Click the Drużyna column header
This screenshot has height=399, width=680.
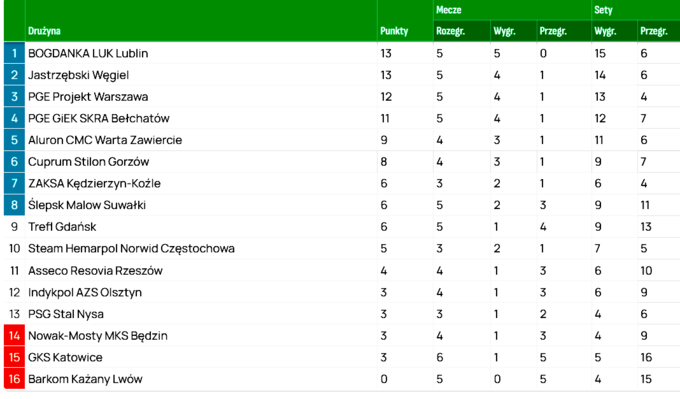[44, 31]
